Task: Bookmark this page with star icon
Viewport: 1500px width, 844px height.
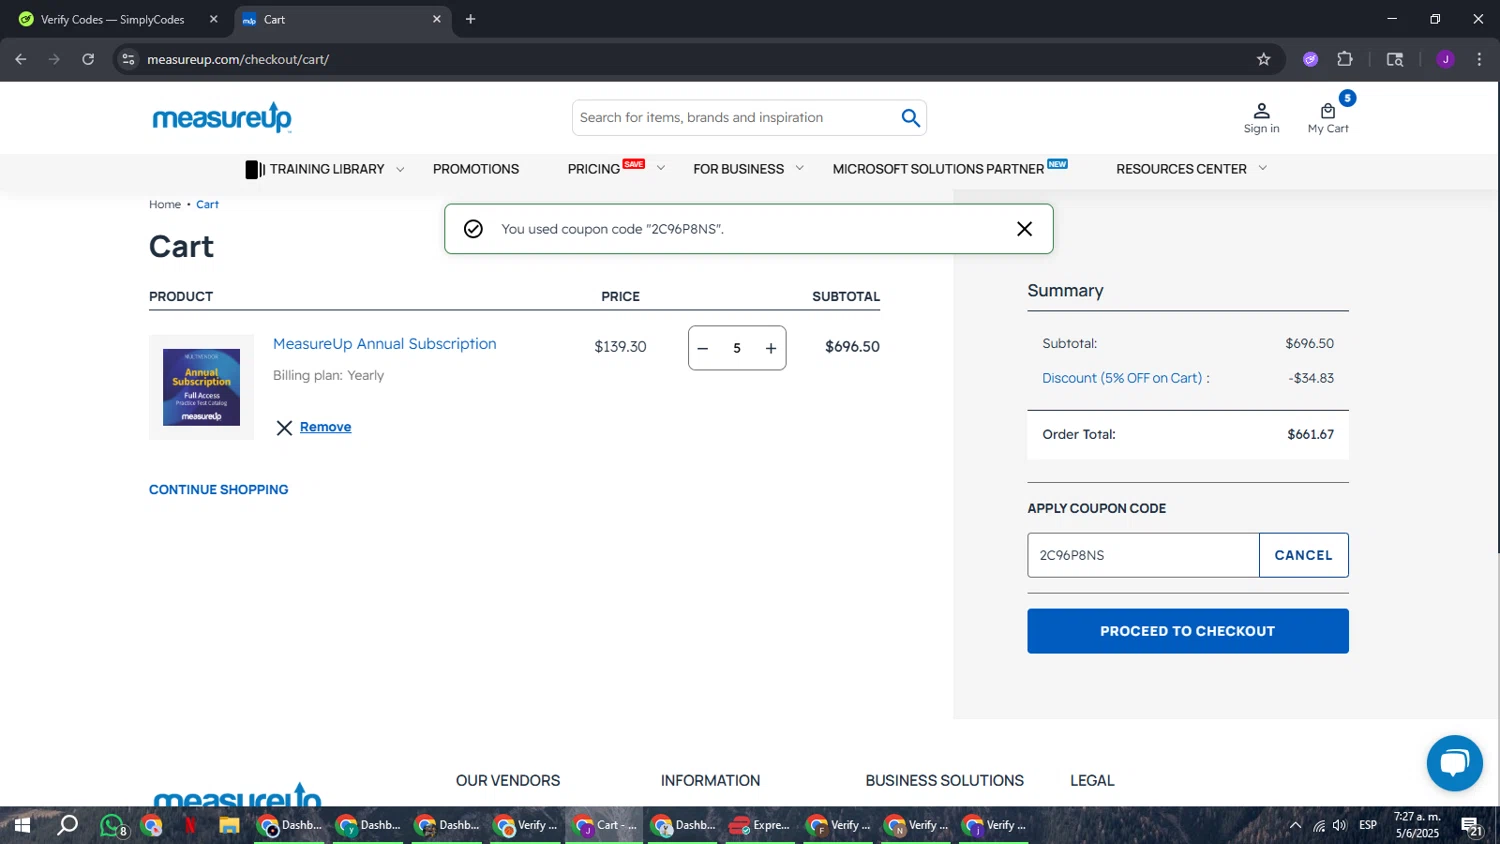Action: pyautogui.click(x=1263, y=59)
